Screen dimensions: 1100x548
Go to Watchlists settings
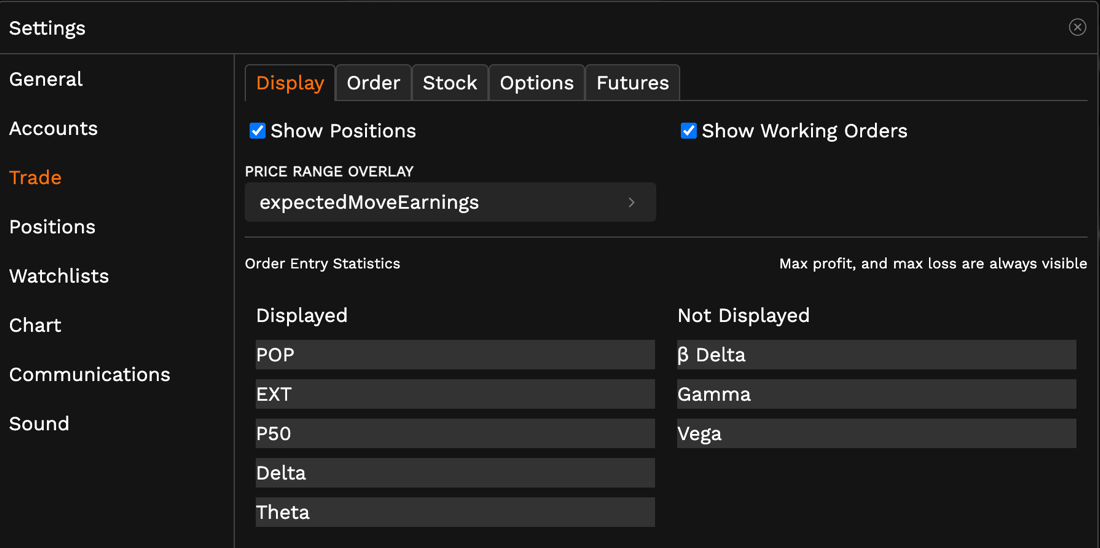tap(58, 276)
